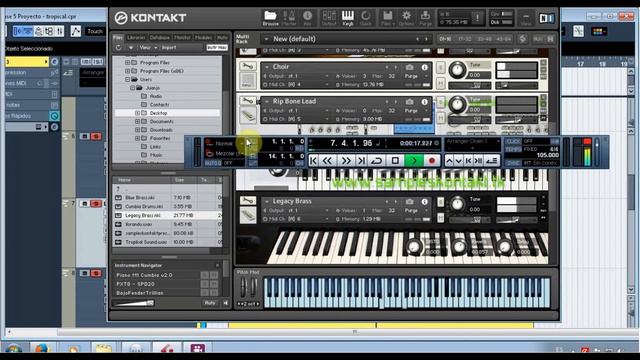Expand the Documents folder node
This screenshot has width=640, height=360.
137,121
